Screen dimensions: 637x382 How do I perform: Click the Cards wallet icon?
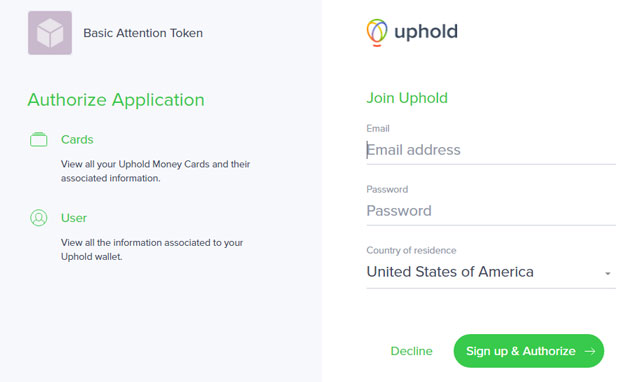39,139
